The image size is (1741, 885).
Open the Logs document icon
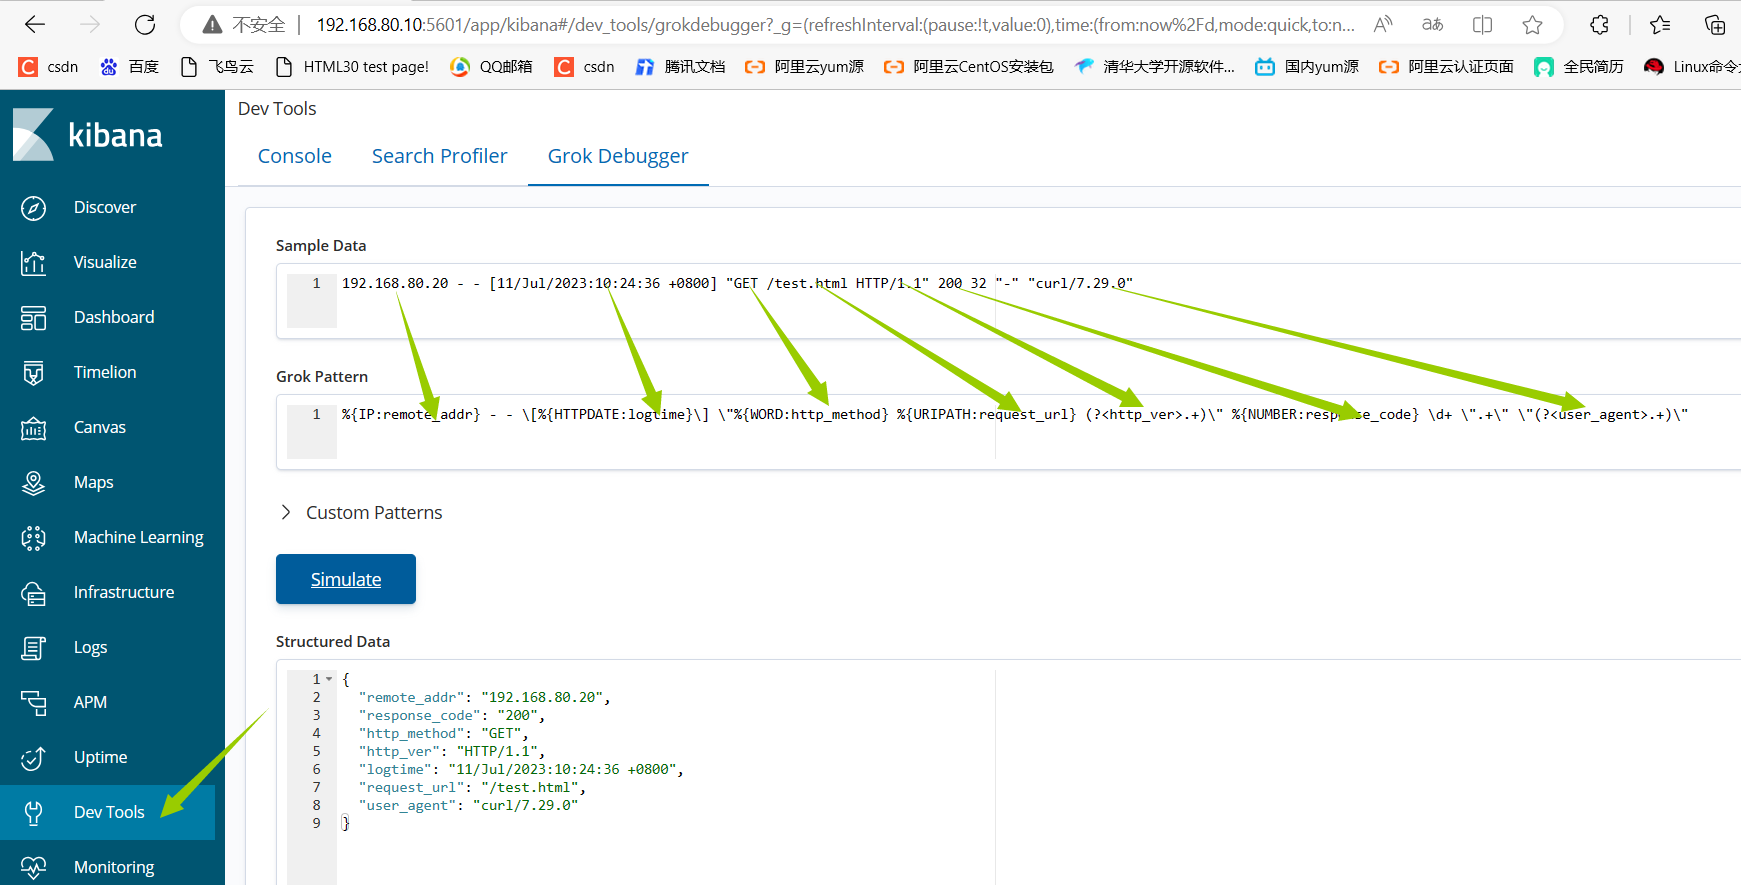(x=33, y=648)
